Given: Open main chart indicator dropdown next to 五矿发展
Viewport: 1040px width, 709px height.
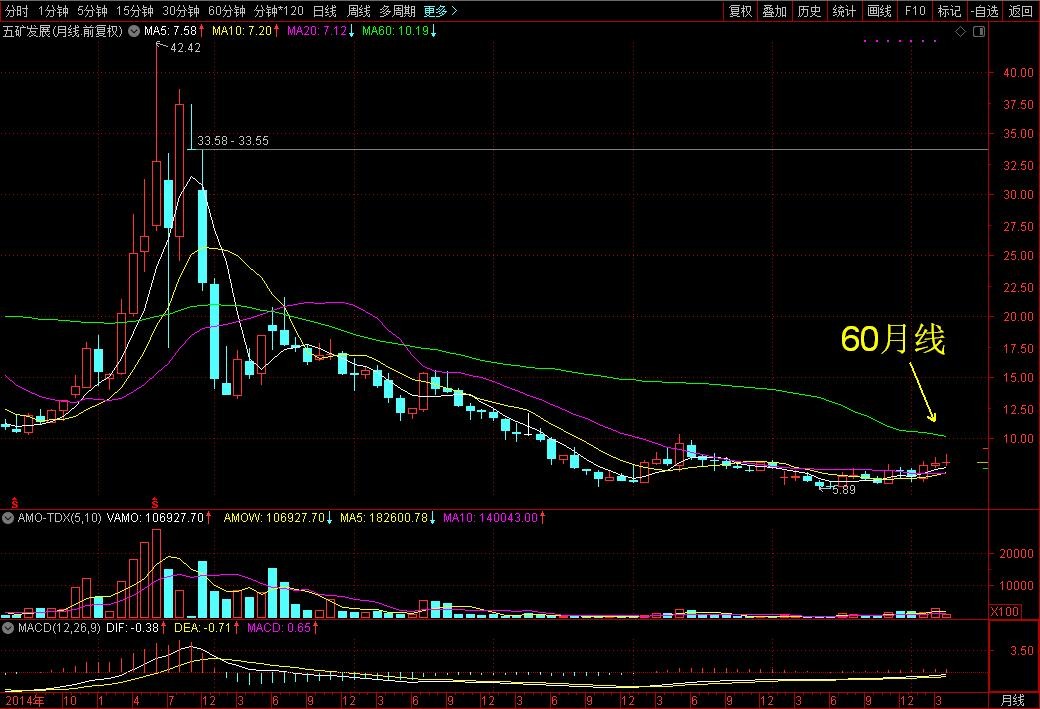Looking at the screenshot, I should [x=133, y=31].
